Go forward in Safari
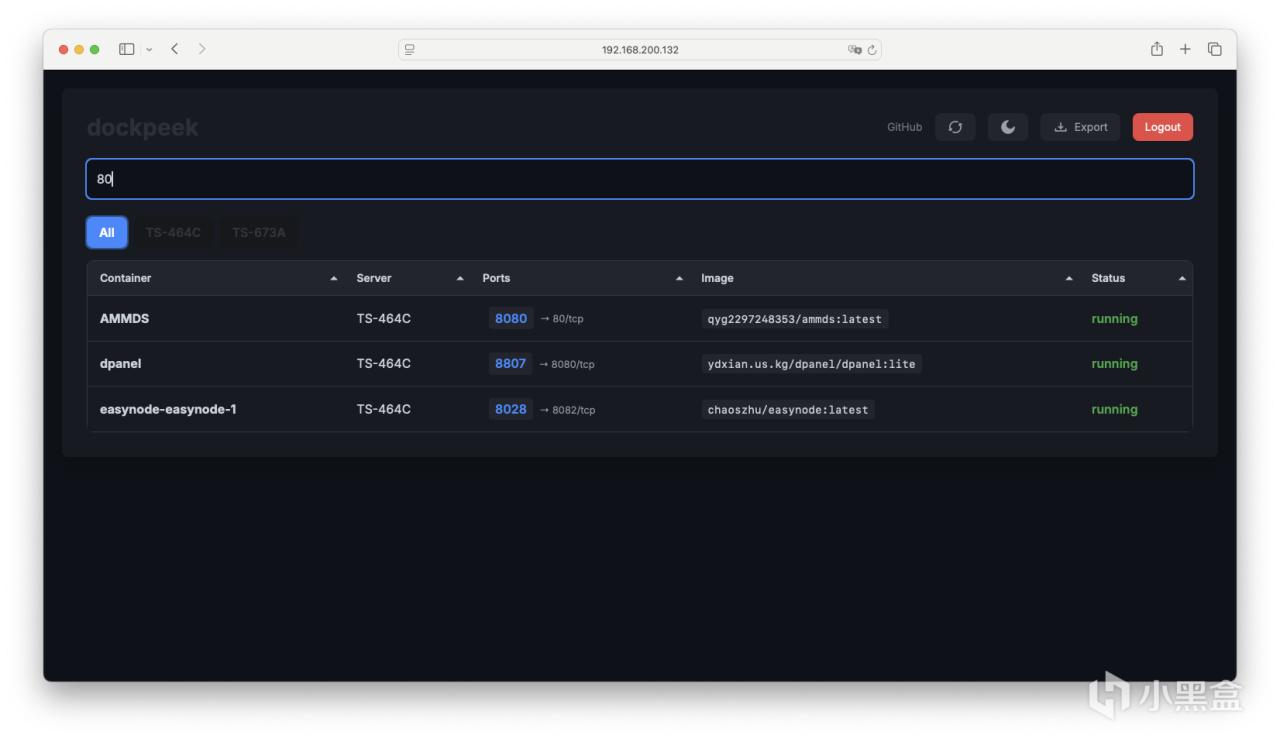This screenshot has width=1280, height=739. (202, 49)
